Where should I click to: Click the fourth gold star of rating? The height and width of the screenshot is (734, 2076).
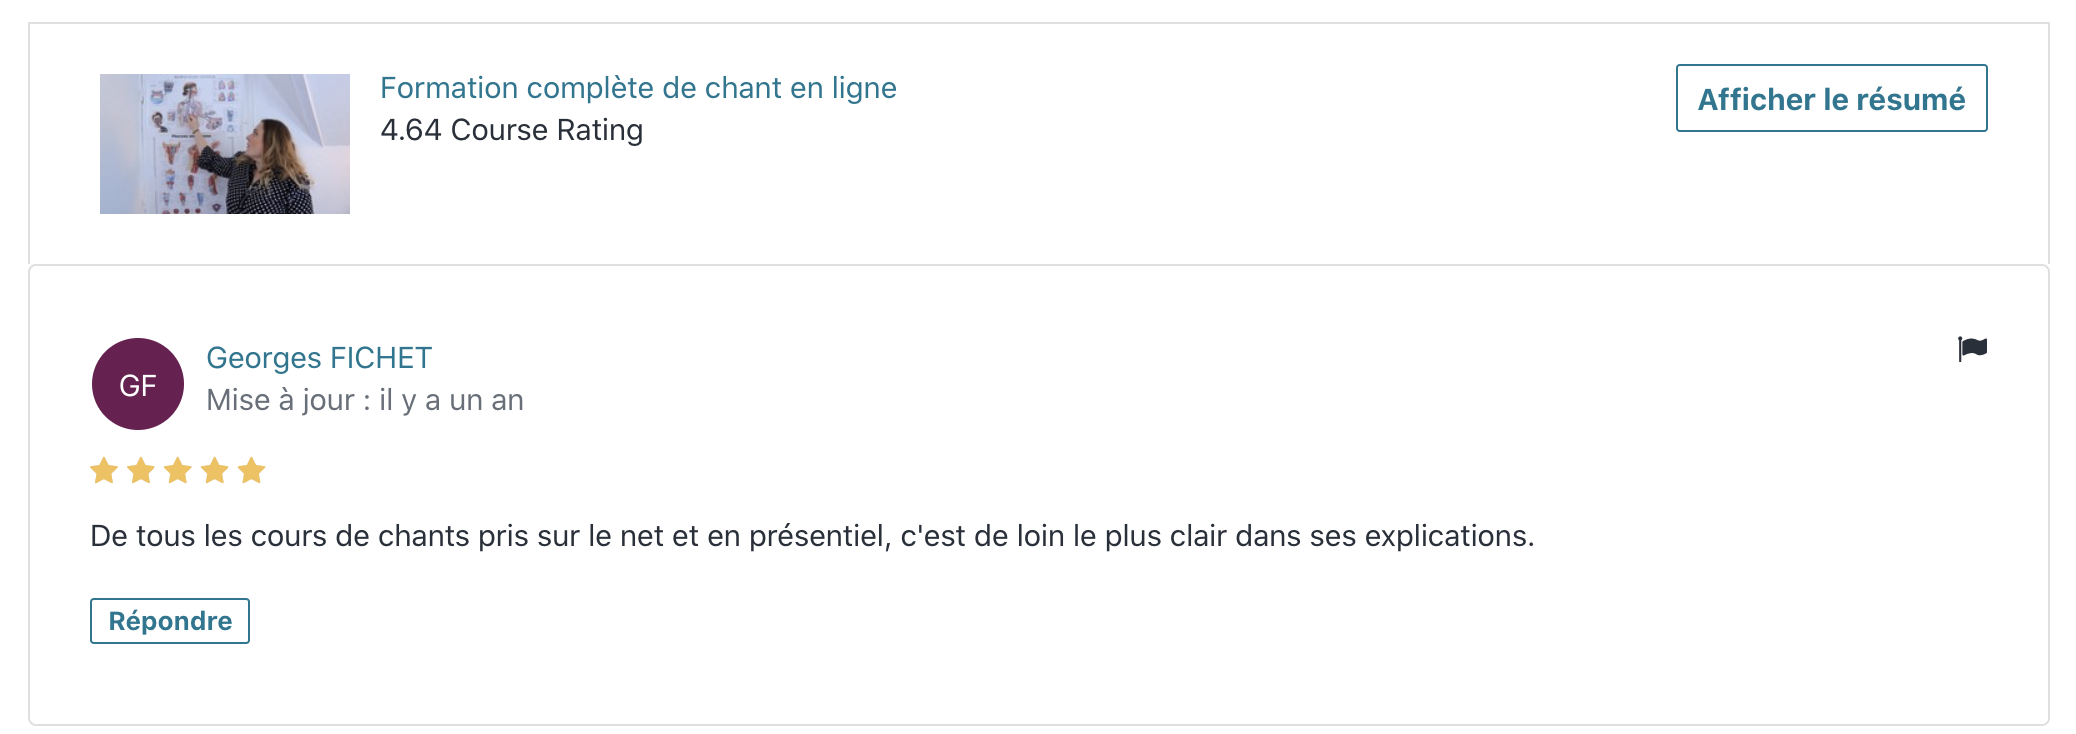click(x=215, y=470)
